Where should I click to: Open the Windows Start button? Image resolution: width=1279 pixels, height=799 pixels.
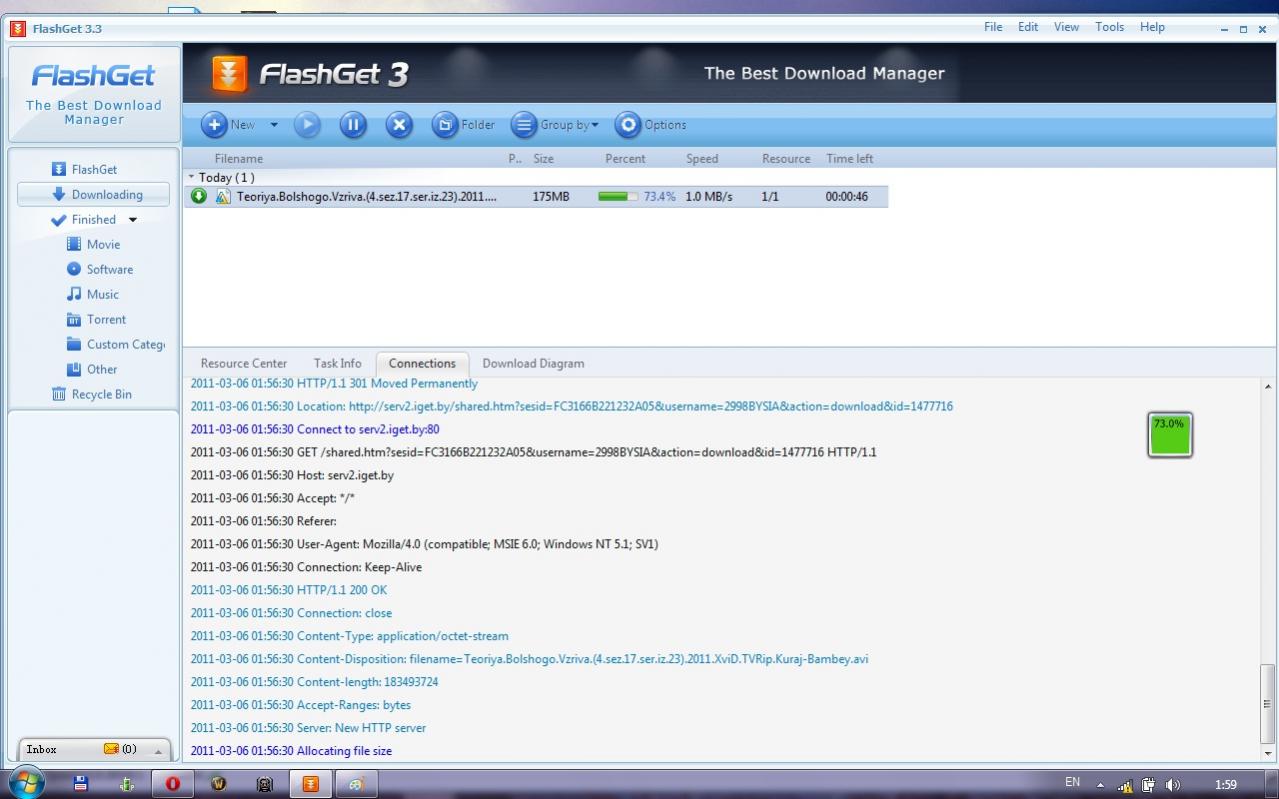click(x=26, y=783)
